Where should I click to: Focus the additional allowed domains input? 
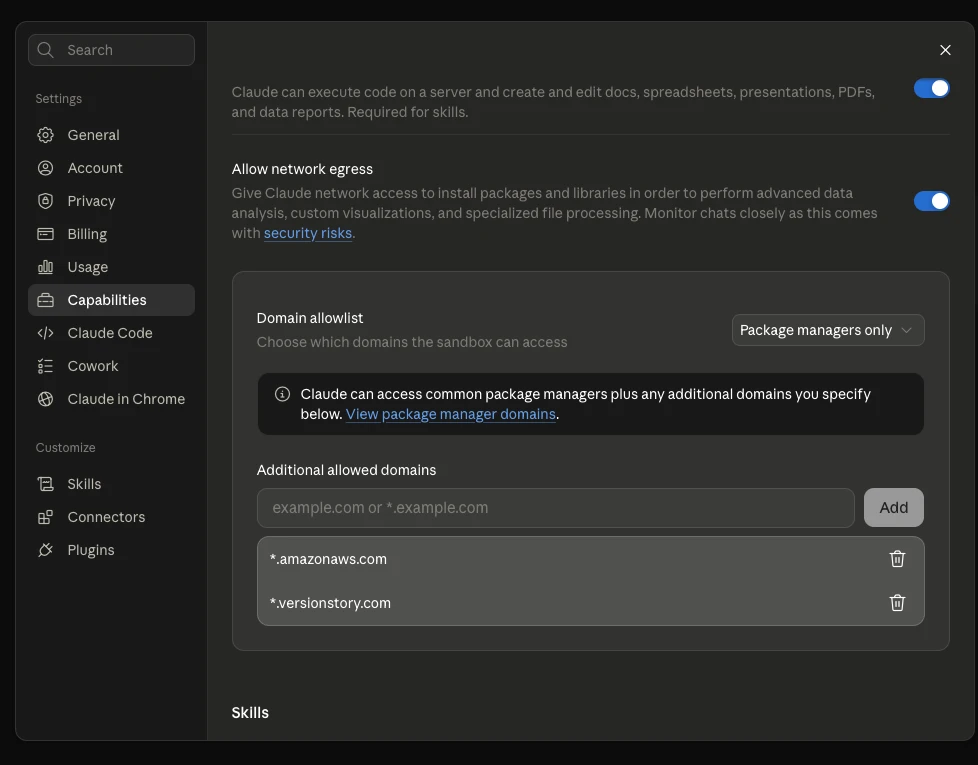(x=555, y=508)
